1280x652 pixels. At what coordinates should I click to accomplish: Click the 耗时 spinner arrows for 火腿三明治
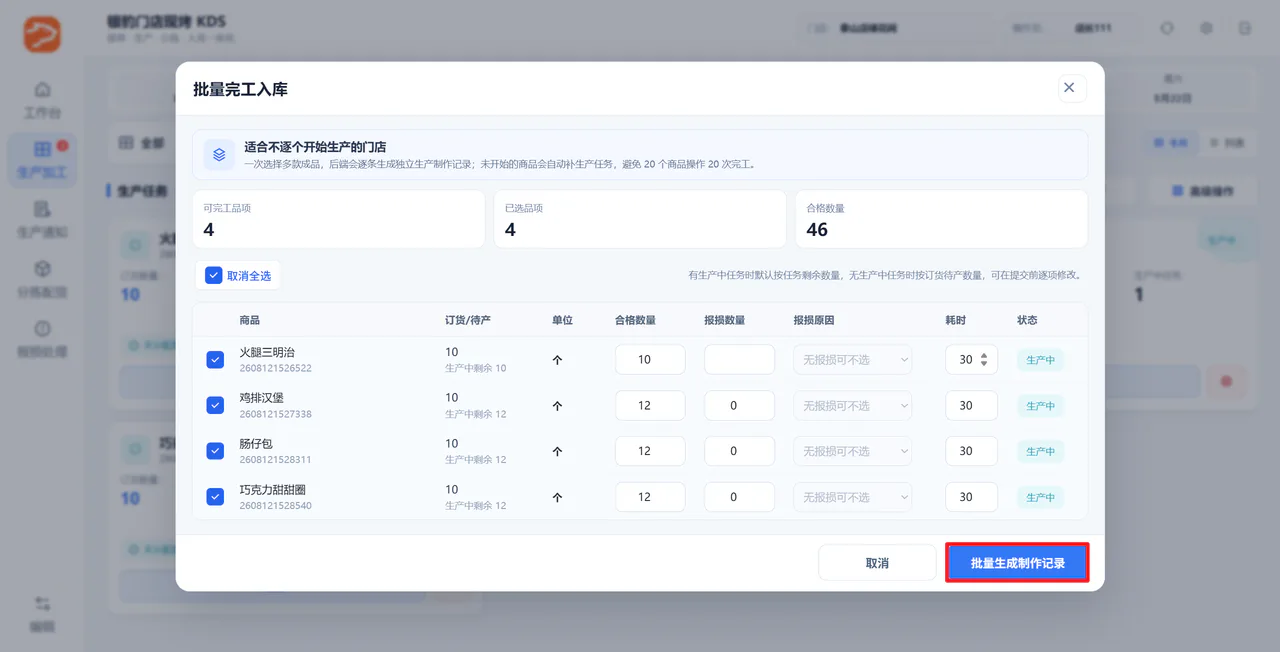(984, 360)
